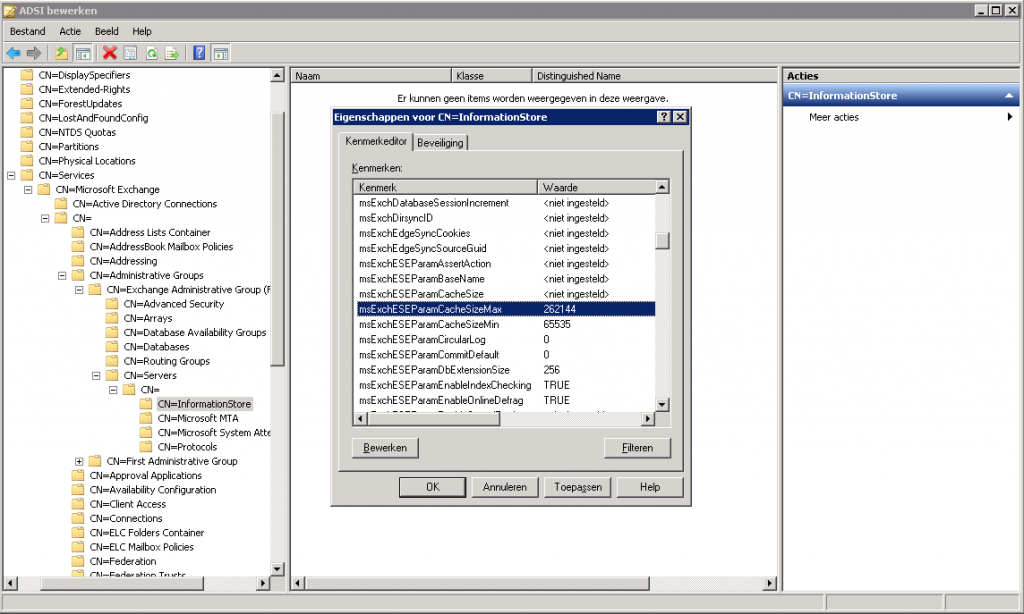Select msExchESEParamEnableOnlineDefrag attribute row
This screenshot has height=614, width=1024.
click(x=505, y=400)
